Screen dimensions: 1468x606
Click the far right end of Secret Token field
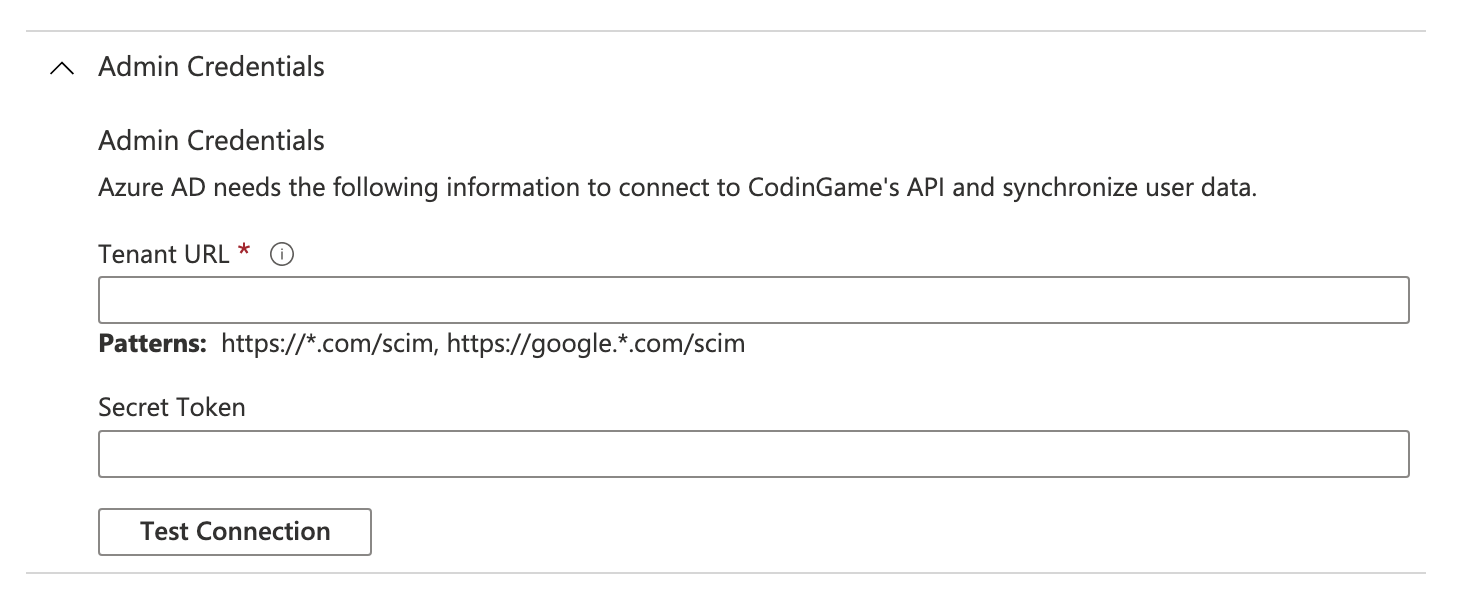[x=1396, y=454]
